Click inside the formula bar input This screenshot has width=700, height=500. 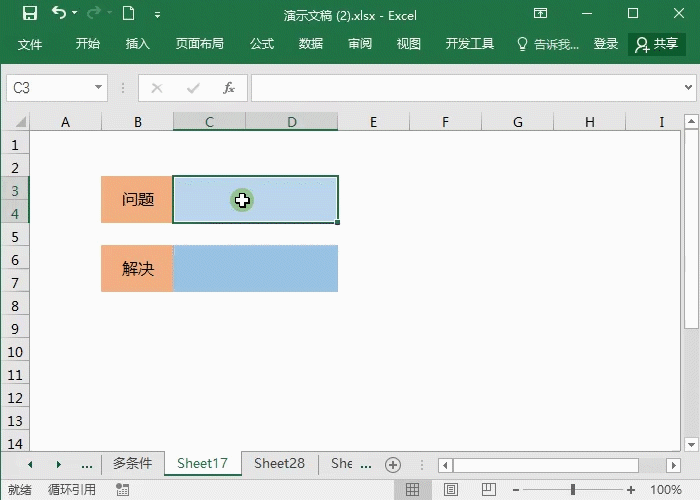(467, 88)
